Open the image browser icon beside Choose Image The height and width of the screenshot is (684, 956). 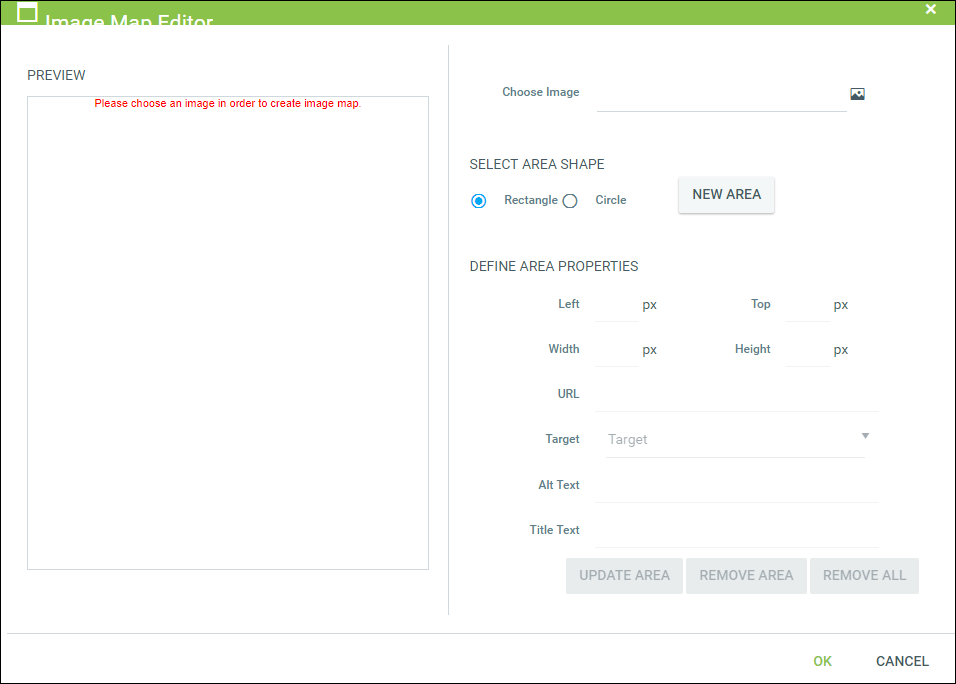tap(857, 94)
